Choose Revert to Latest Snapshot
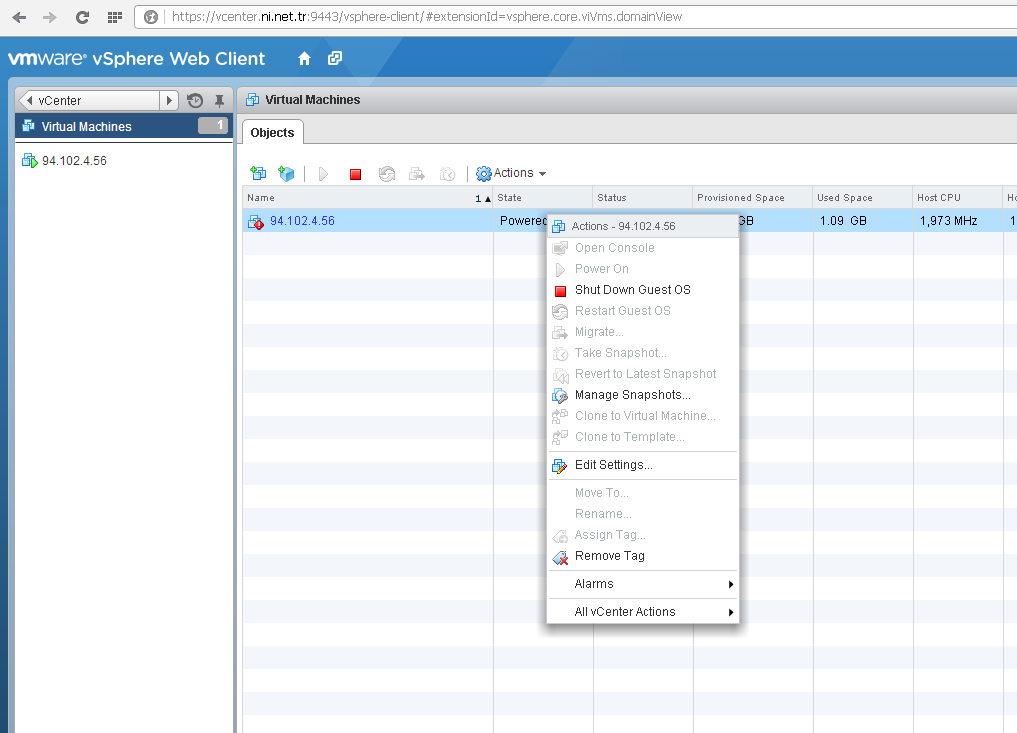Viewport: 1017px width, 733px height. tap(643, 374)
